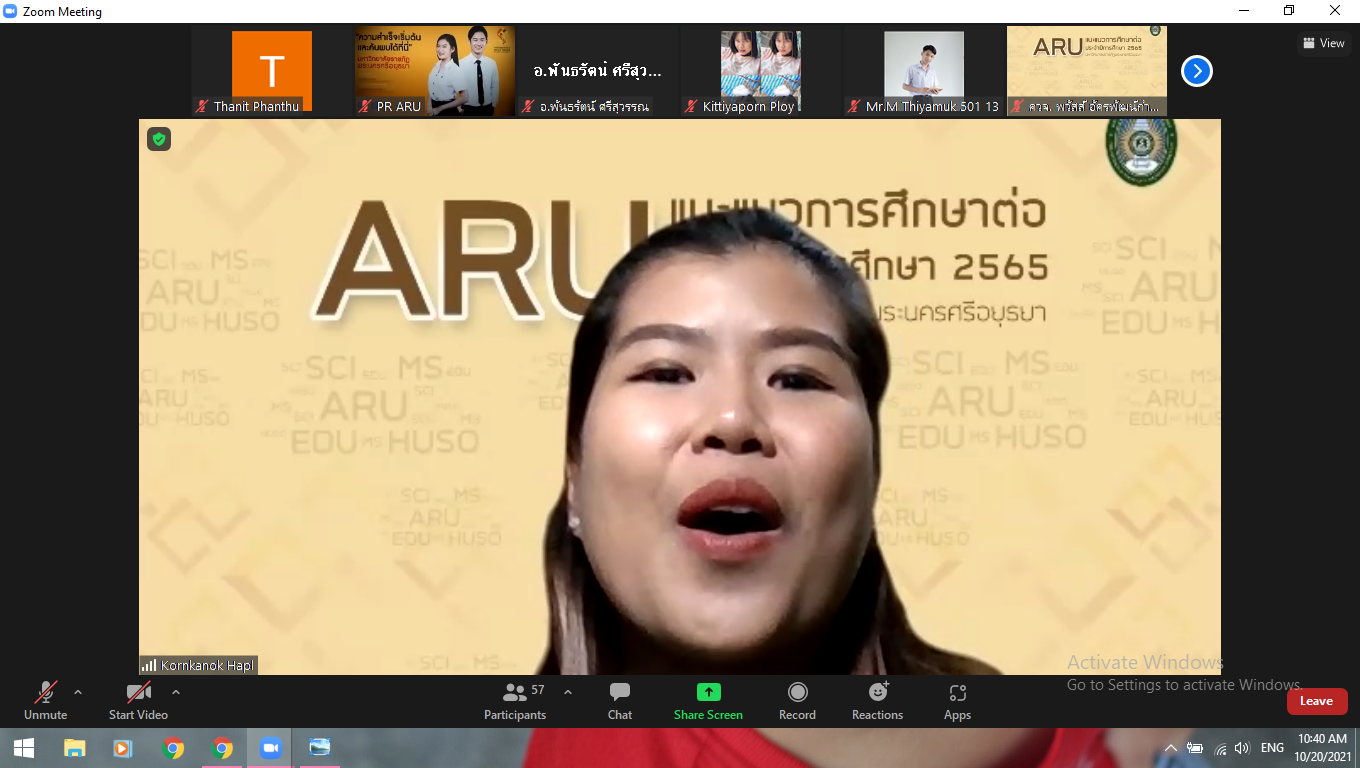Open the photo viewer taskbar icon

tap(320, 748)
